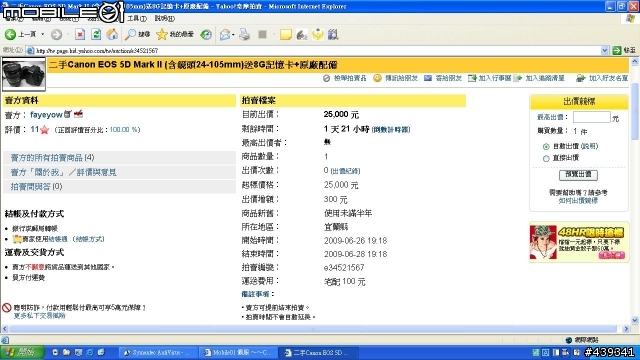Click the red star rating icon
640x360 pixels.
tap(44, 130)
